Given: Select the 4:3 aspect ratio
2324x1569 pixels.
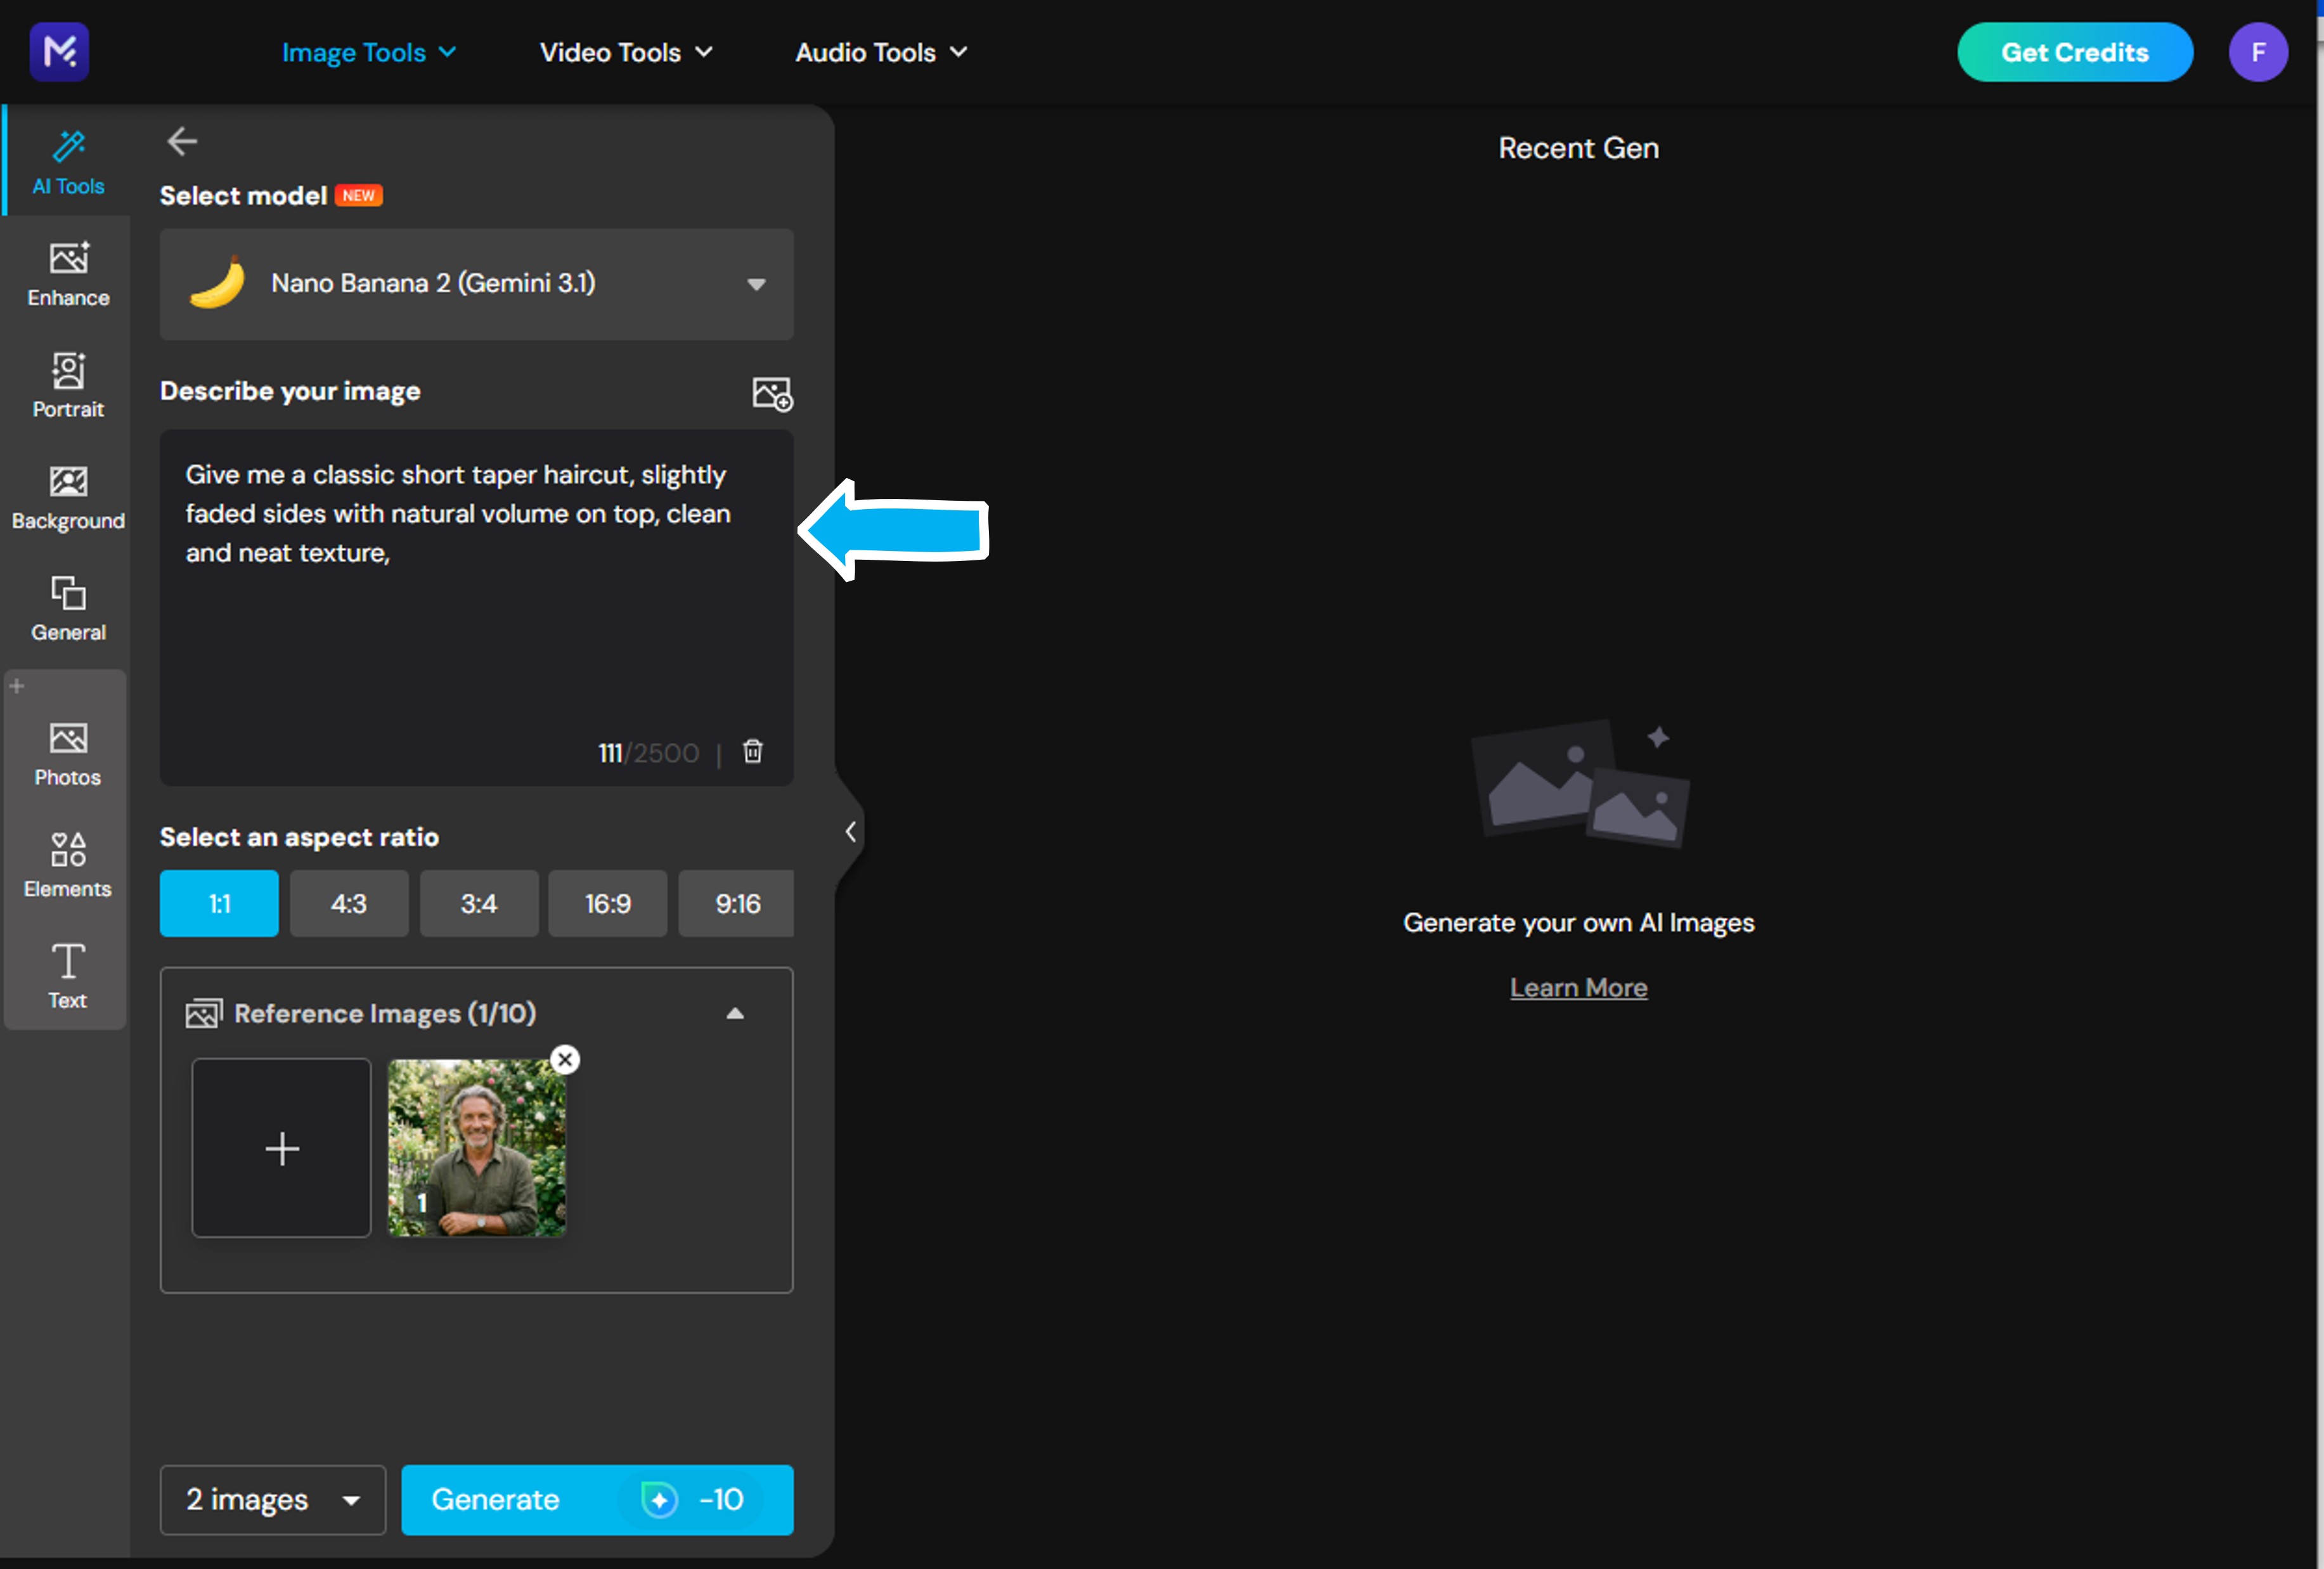Looking at the screenshot, I should tap(348, 904).
